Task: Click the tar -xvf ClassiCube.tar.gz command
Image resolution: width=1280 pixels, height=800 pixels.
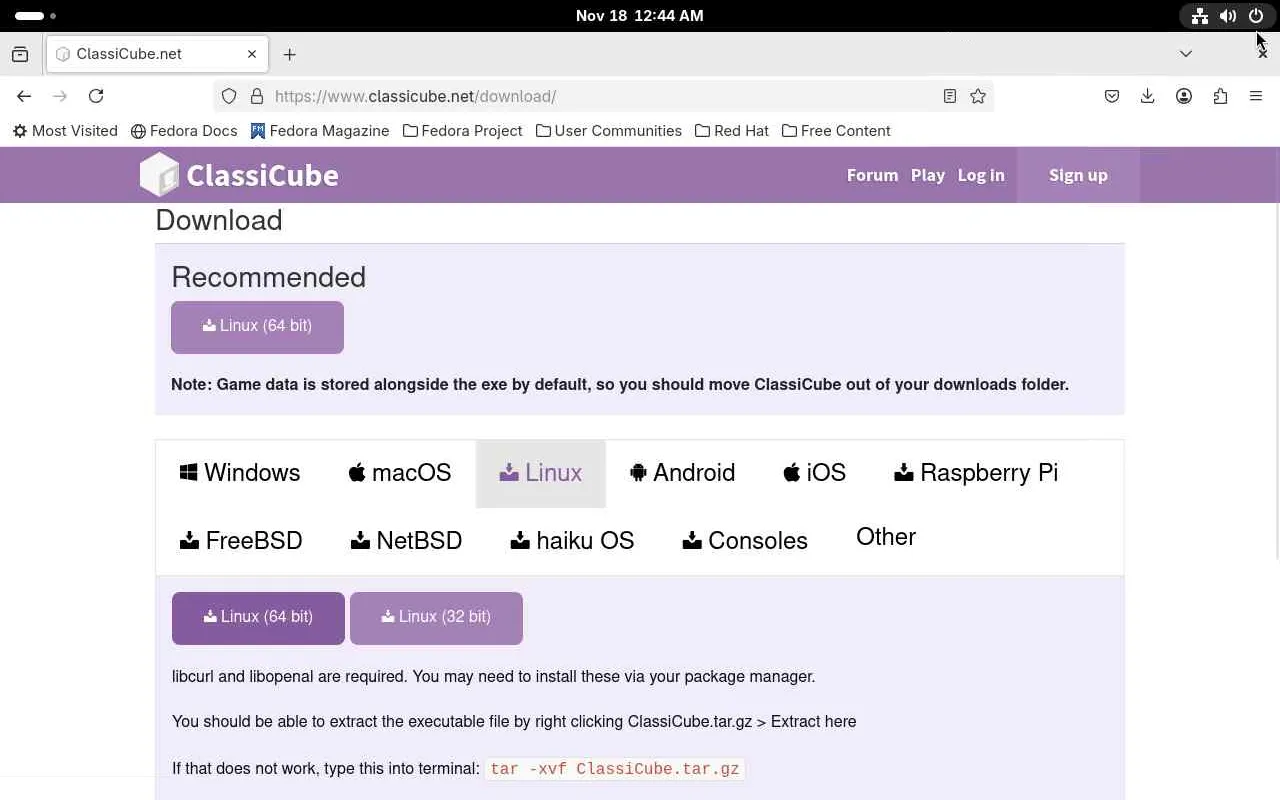Action: pos(615,769)
